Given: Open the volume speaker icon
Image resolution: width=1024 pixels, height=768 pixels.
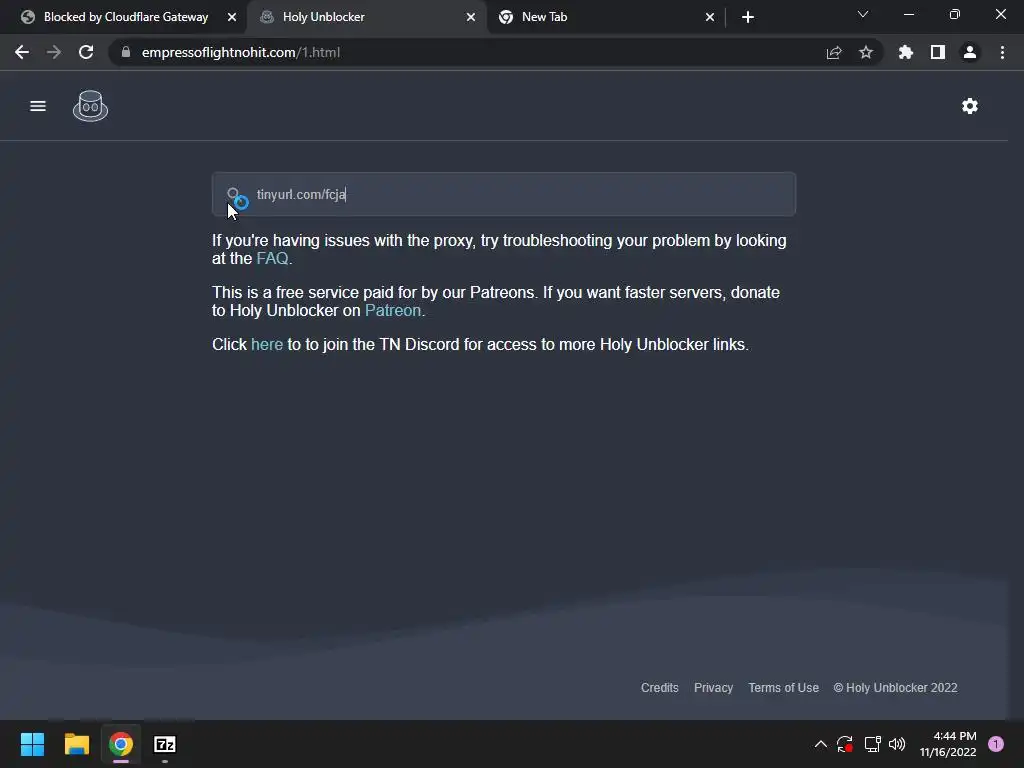Looking at the screenshot, I should (897, 744).
